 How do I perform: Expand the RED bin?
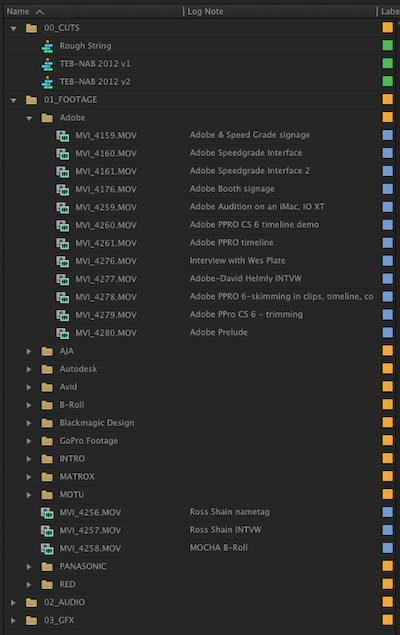[x=29, y=584]
